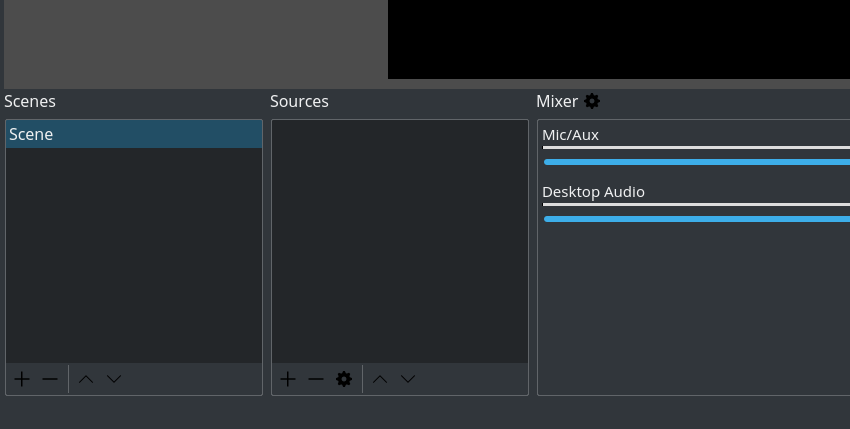Click the Desktop Audio channel label
Screen dimensions: 850x429
(x=593, y=192)
